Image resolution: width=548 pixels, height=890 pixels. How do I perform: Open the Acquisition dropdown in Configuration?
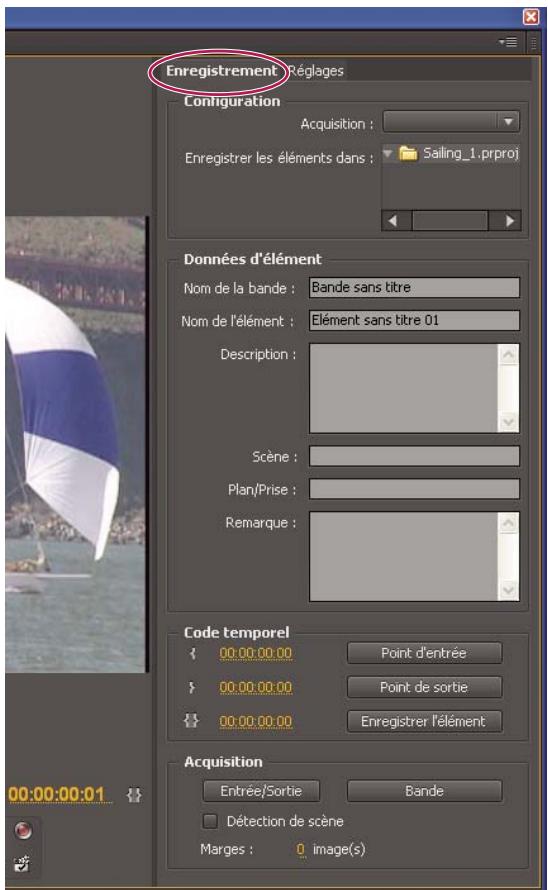tap(451, 121)
